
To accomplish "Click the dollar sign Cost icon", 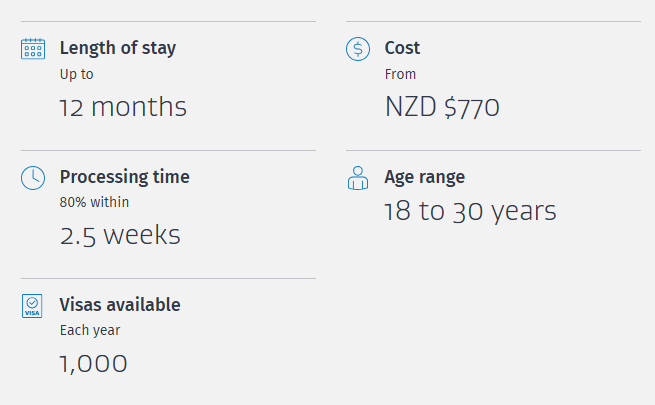I will (358, 49).
